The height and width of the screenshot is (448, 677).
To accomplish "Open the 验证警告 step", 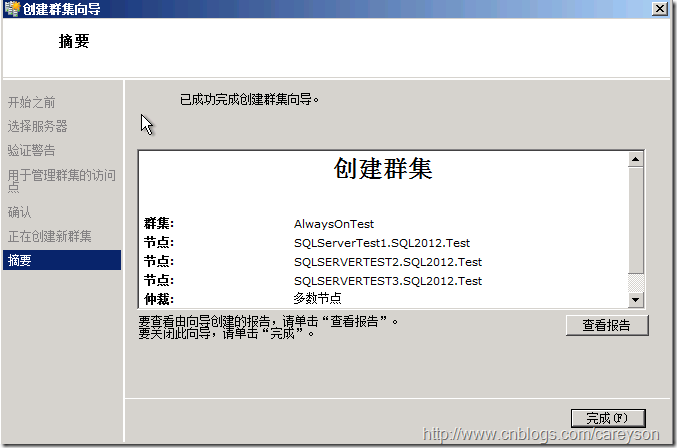I will pos(32,150).
